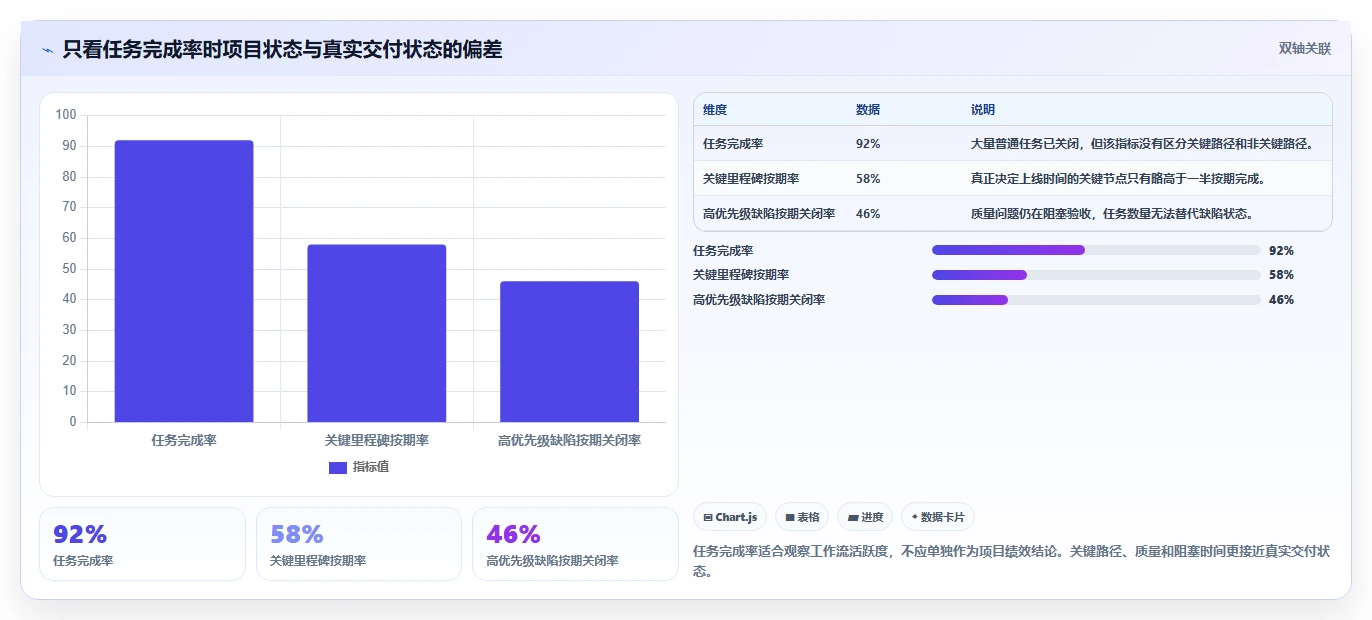1372x620 pixels.
Task: Click the 指标值 legend label
Action: (x=371, y=467)
